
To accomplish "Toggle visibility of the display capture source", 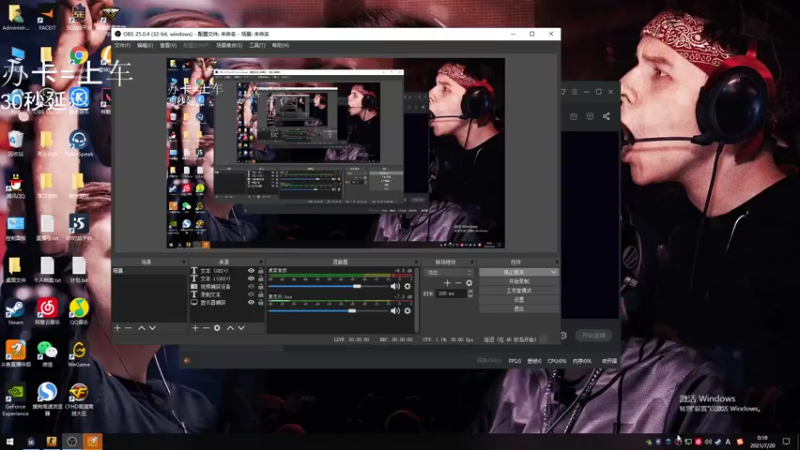I will (251, 303).
